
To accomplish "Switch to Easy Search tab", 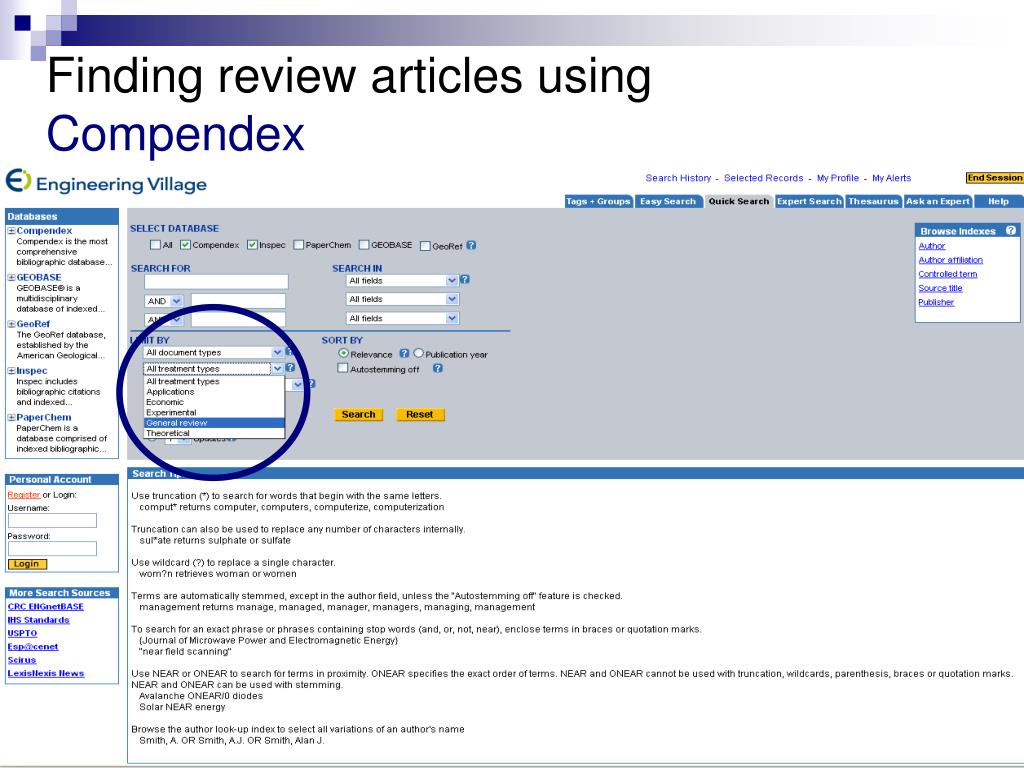I will click(668, 201).
